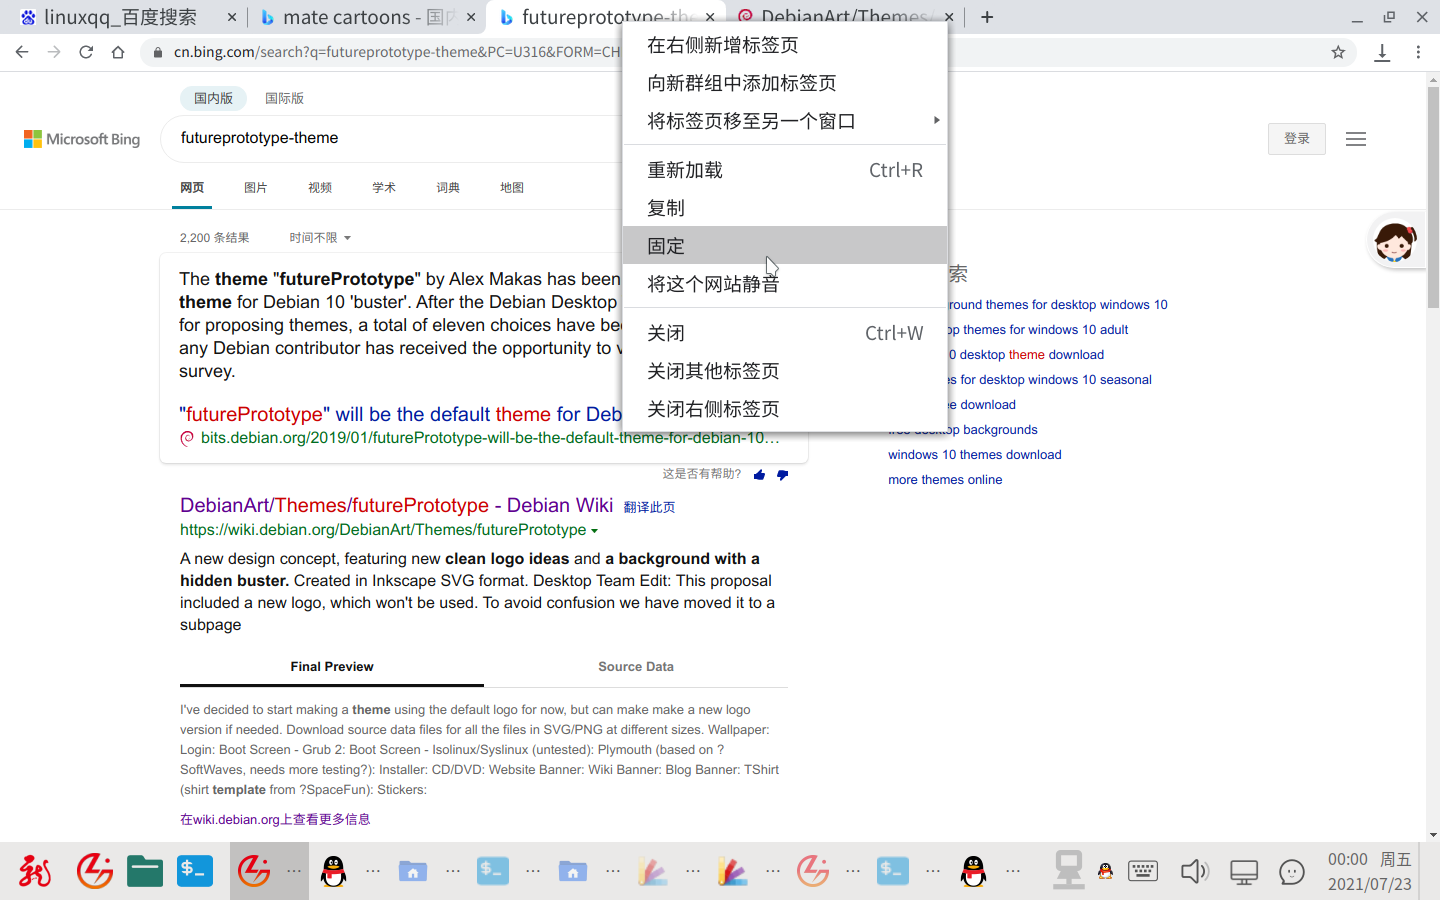Image resolution: width=1440 pixels, height=900 pixels.
Task: Bookmark this page with the star icon
Action: pyautogui.click(x=1338, y=52)
